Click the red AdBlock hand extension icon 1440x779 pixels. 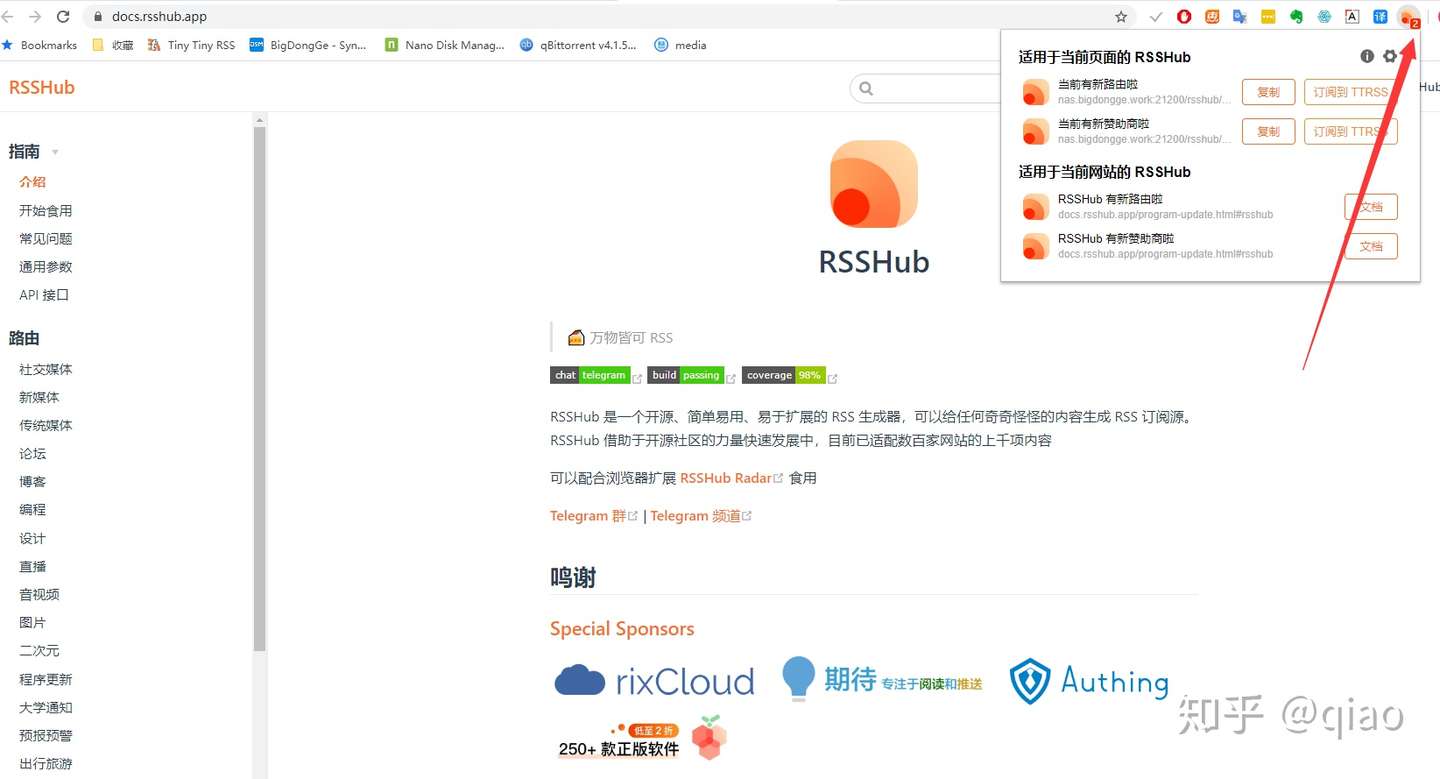coord(1184,17)
